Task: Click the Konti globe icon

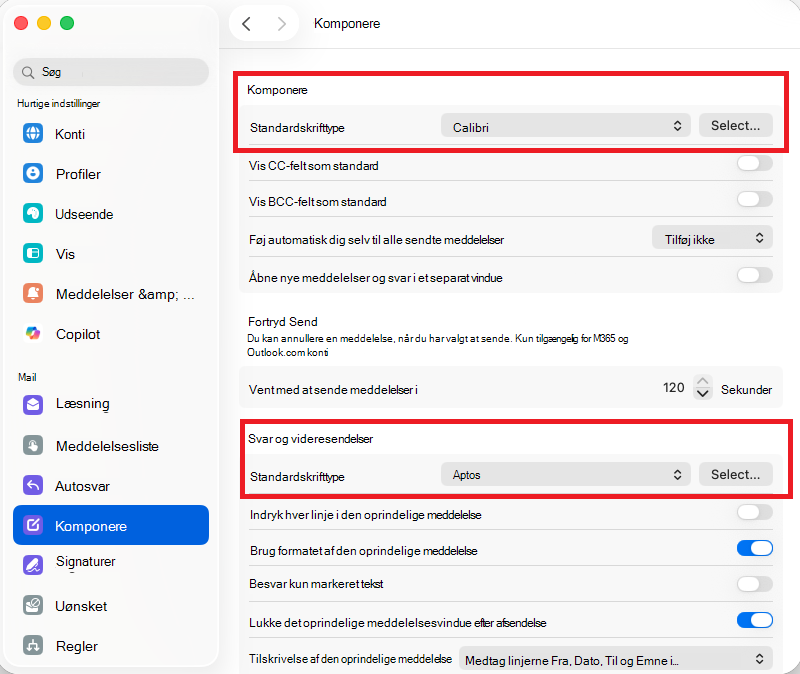Action: point(33,134)
